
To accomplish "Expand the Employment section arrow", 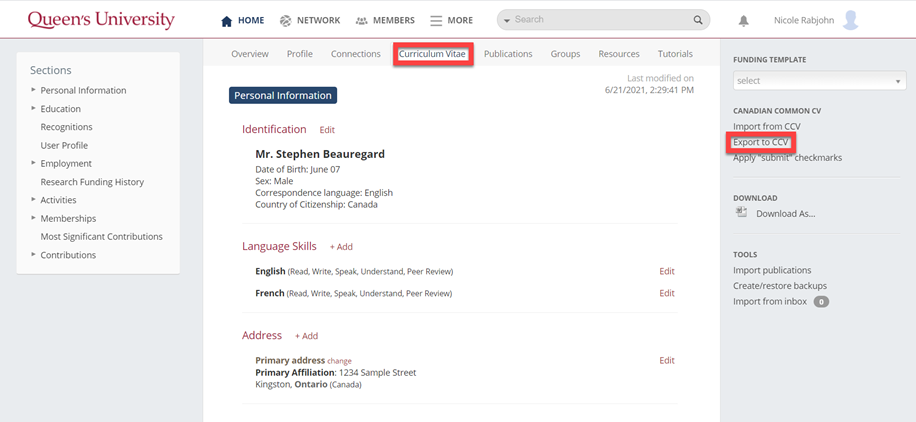I will (x=33, y=163).
